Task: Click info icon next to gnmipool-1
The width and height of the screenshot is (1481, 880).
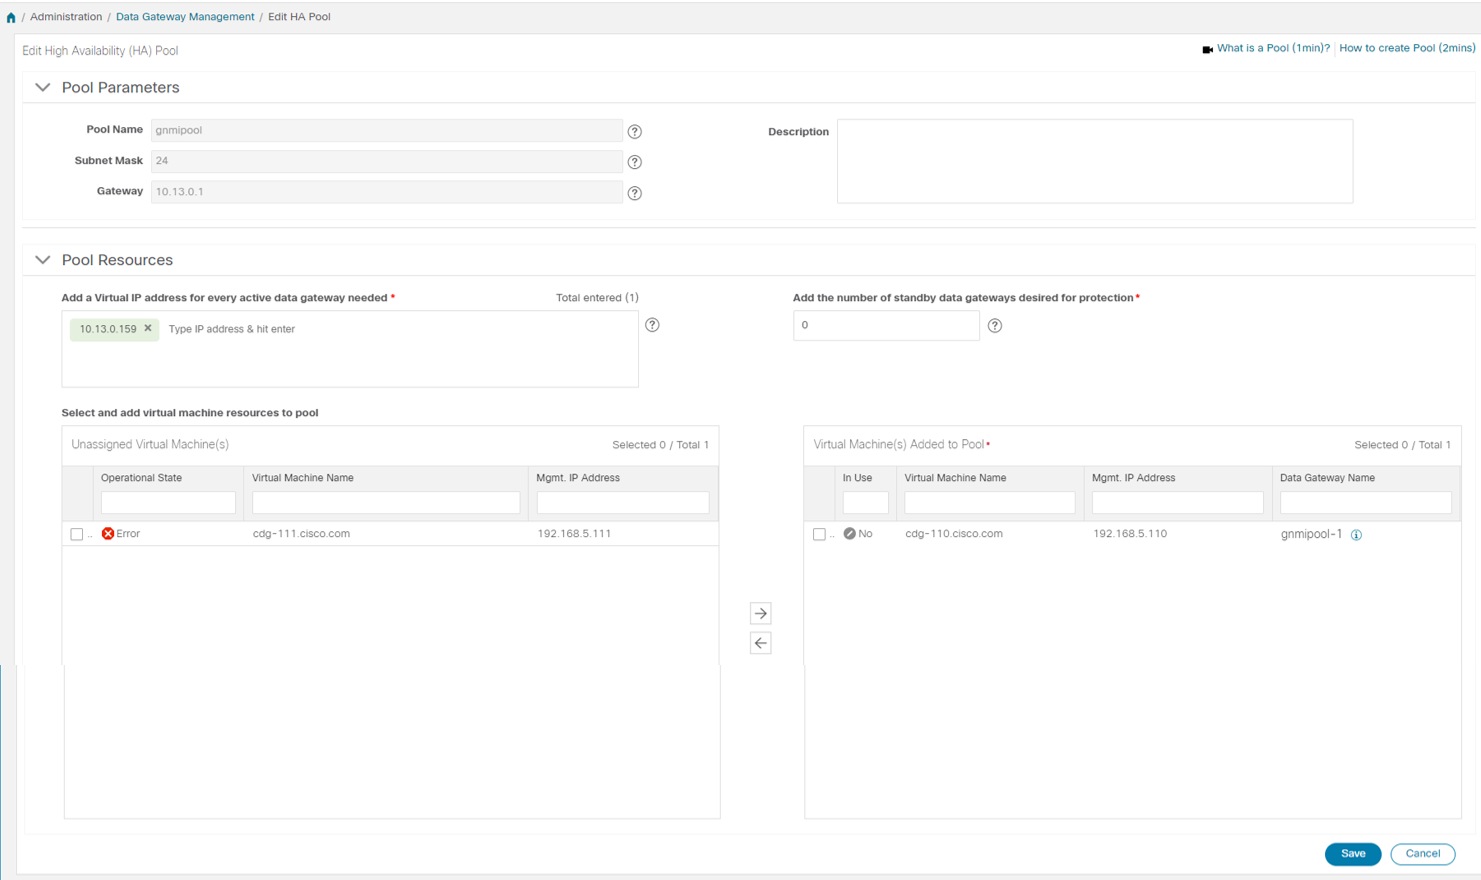Action: (1356, 535)
